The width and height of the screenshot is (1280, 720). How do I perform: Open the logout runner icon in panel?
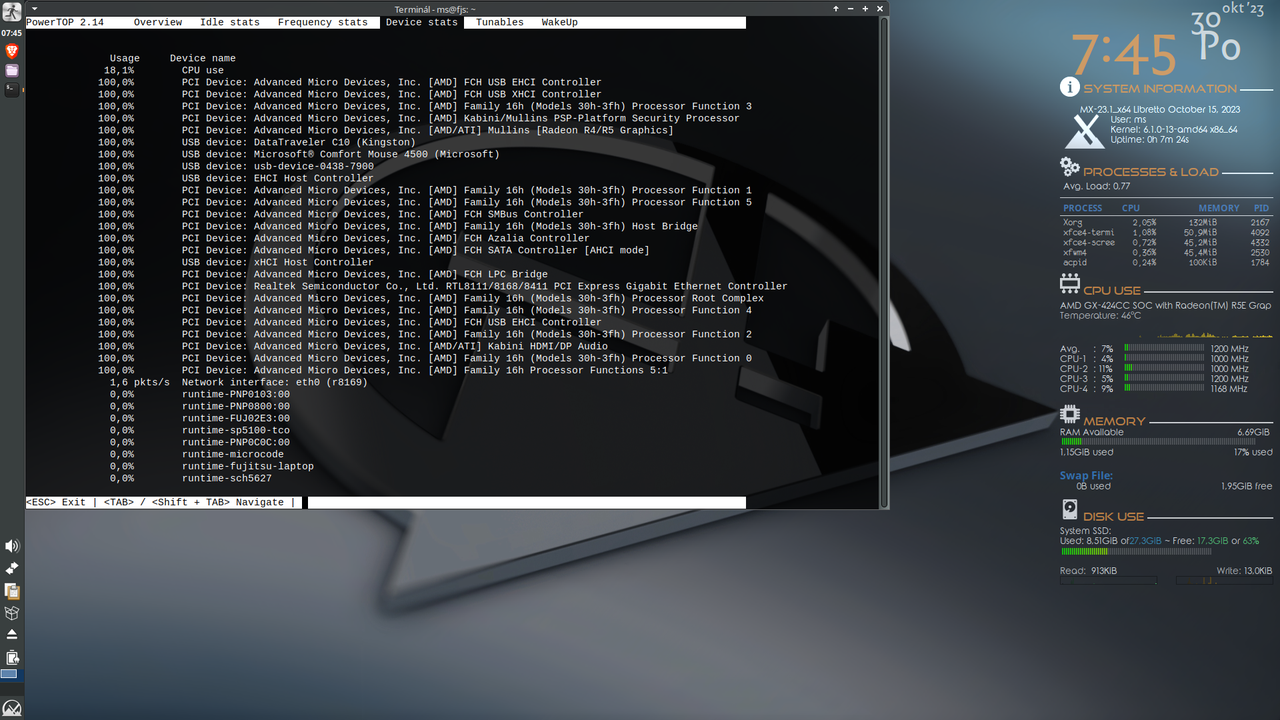[12, 12]
